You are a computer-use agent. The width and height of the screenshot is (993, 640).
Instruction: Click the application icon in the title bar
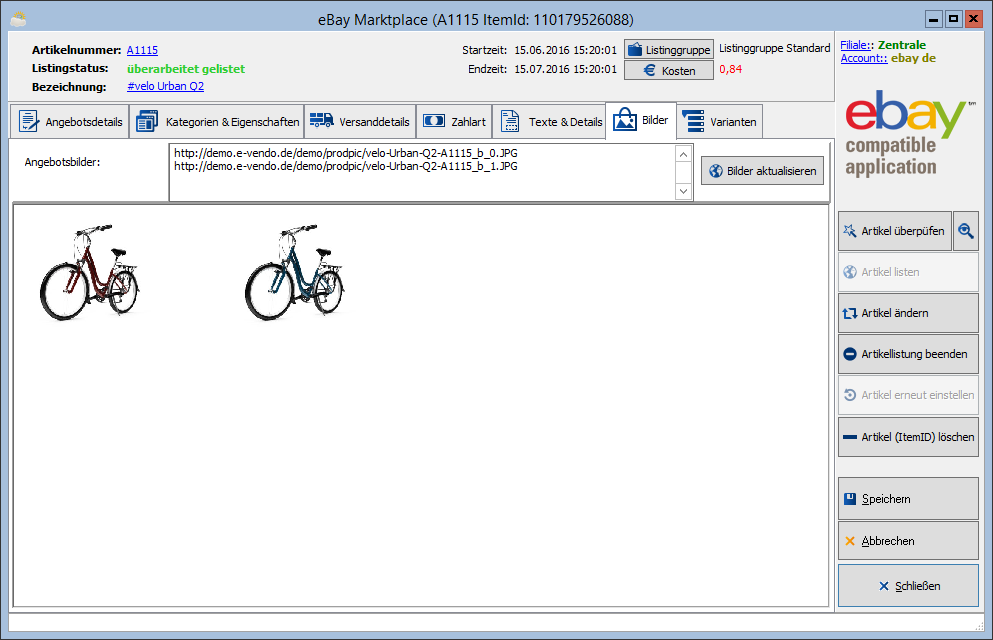pyautogui.click(x=18, y=20)
